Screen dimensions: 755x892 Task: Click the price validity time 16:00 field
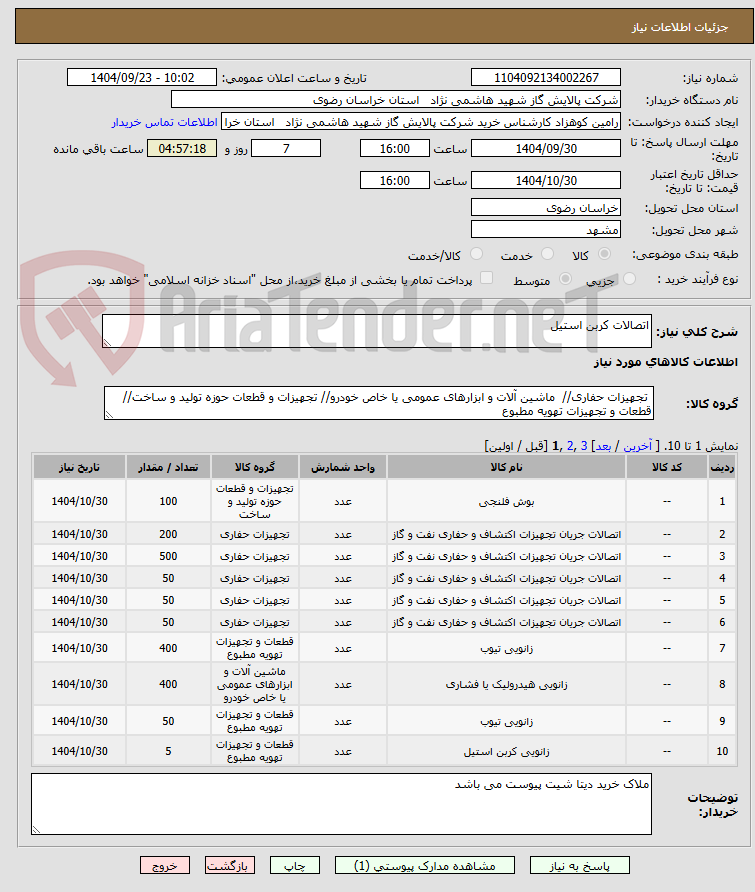point(394,180)
